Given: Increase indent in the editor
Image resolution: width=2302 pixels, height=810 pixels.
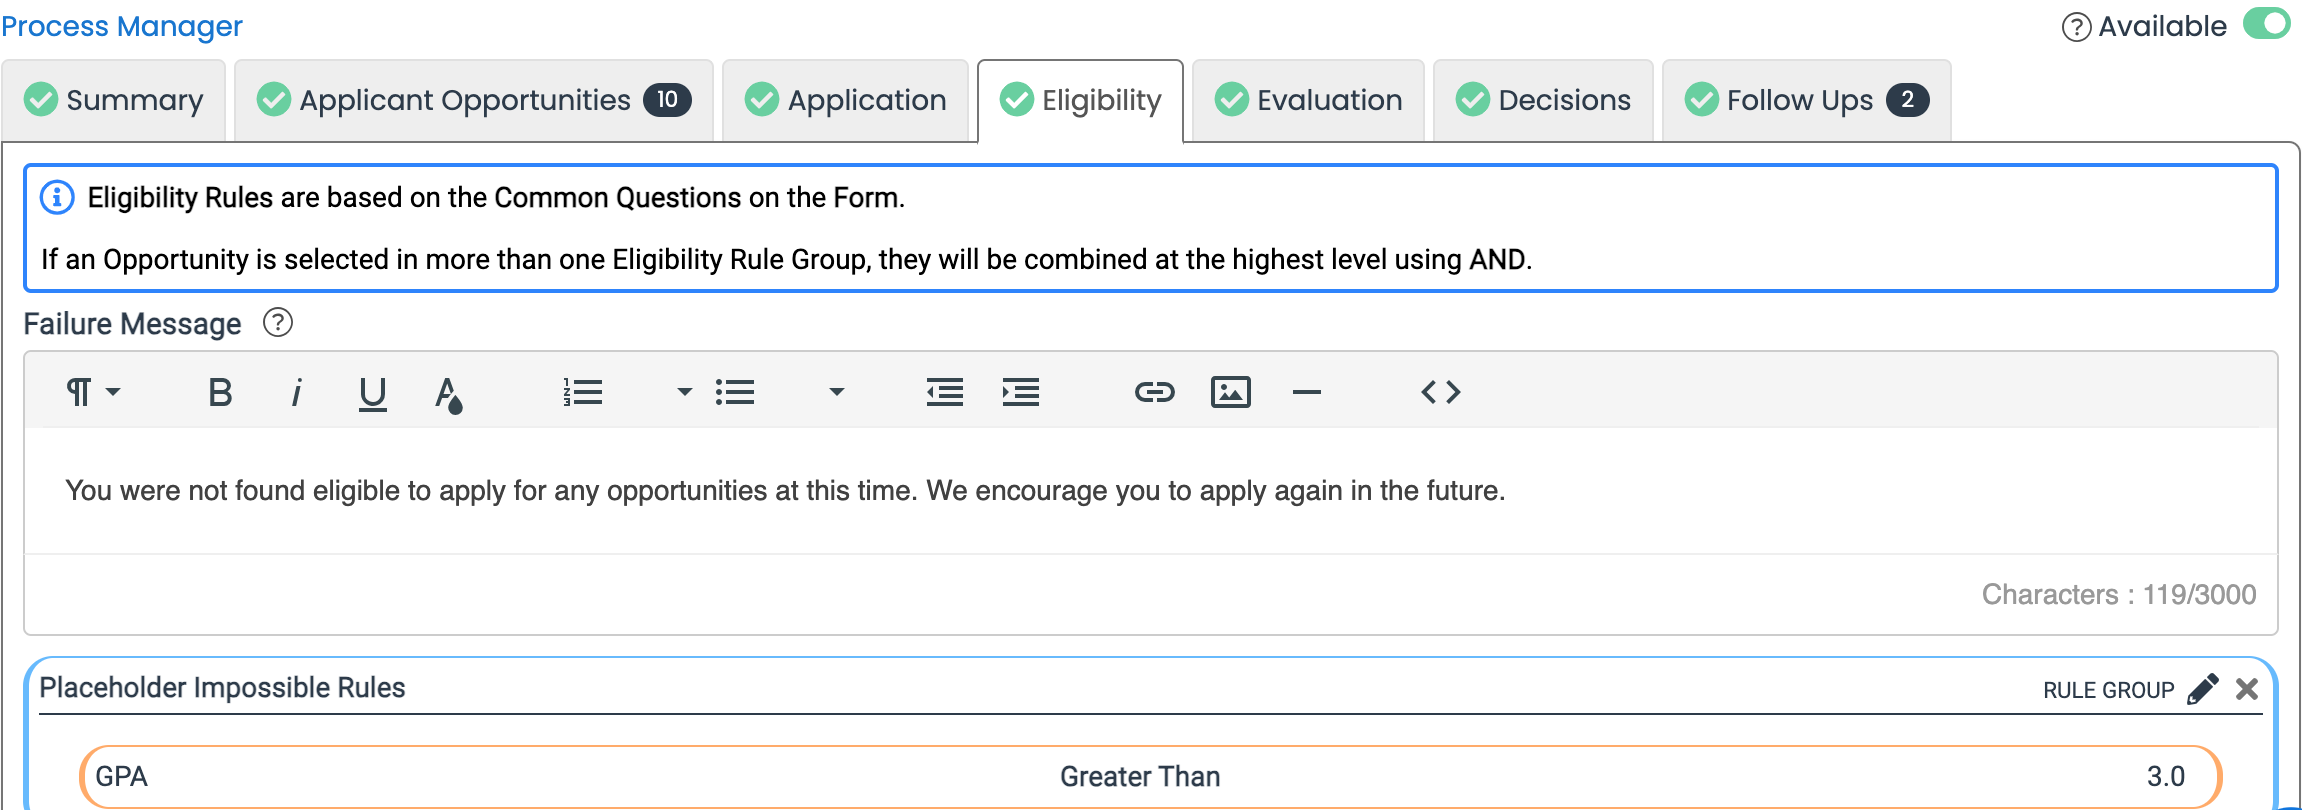Looking at the screenshot, I should (1020, 392).
